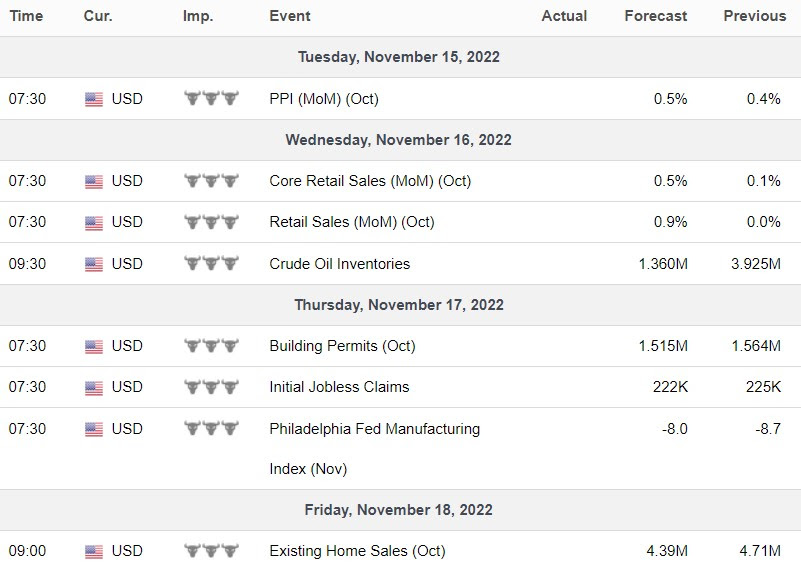
Task: Open the PPI (MoM) (Oct) event
Action: pyautogui.click(x=324, y=99)
